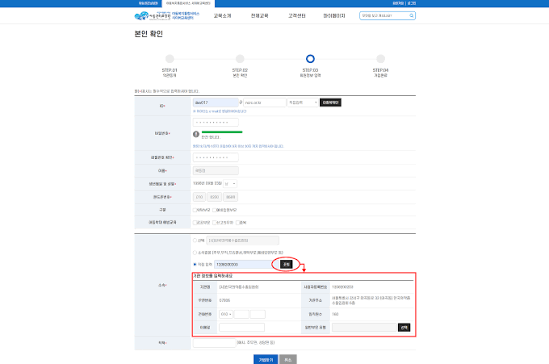Open the gender dropdown after the birthdate
This screenshot has width=549, height=364.
pos(230,184)
